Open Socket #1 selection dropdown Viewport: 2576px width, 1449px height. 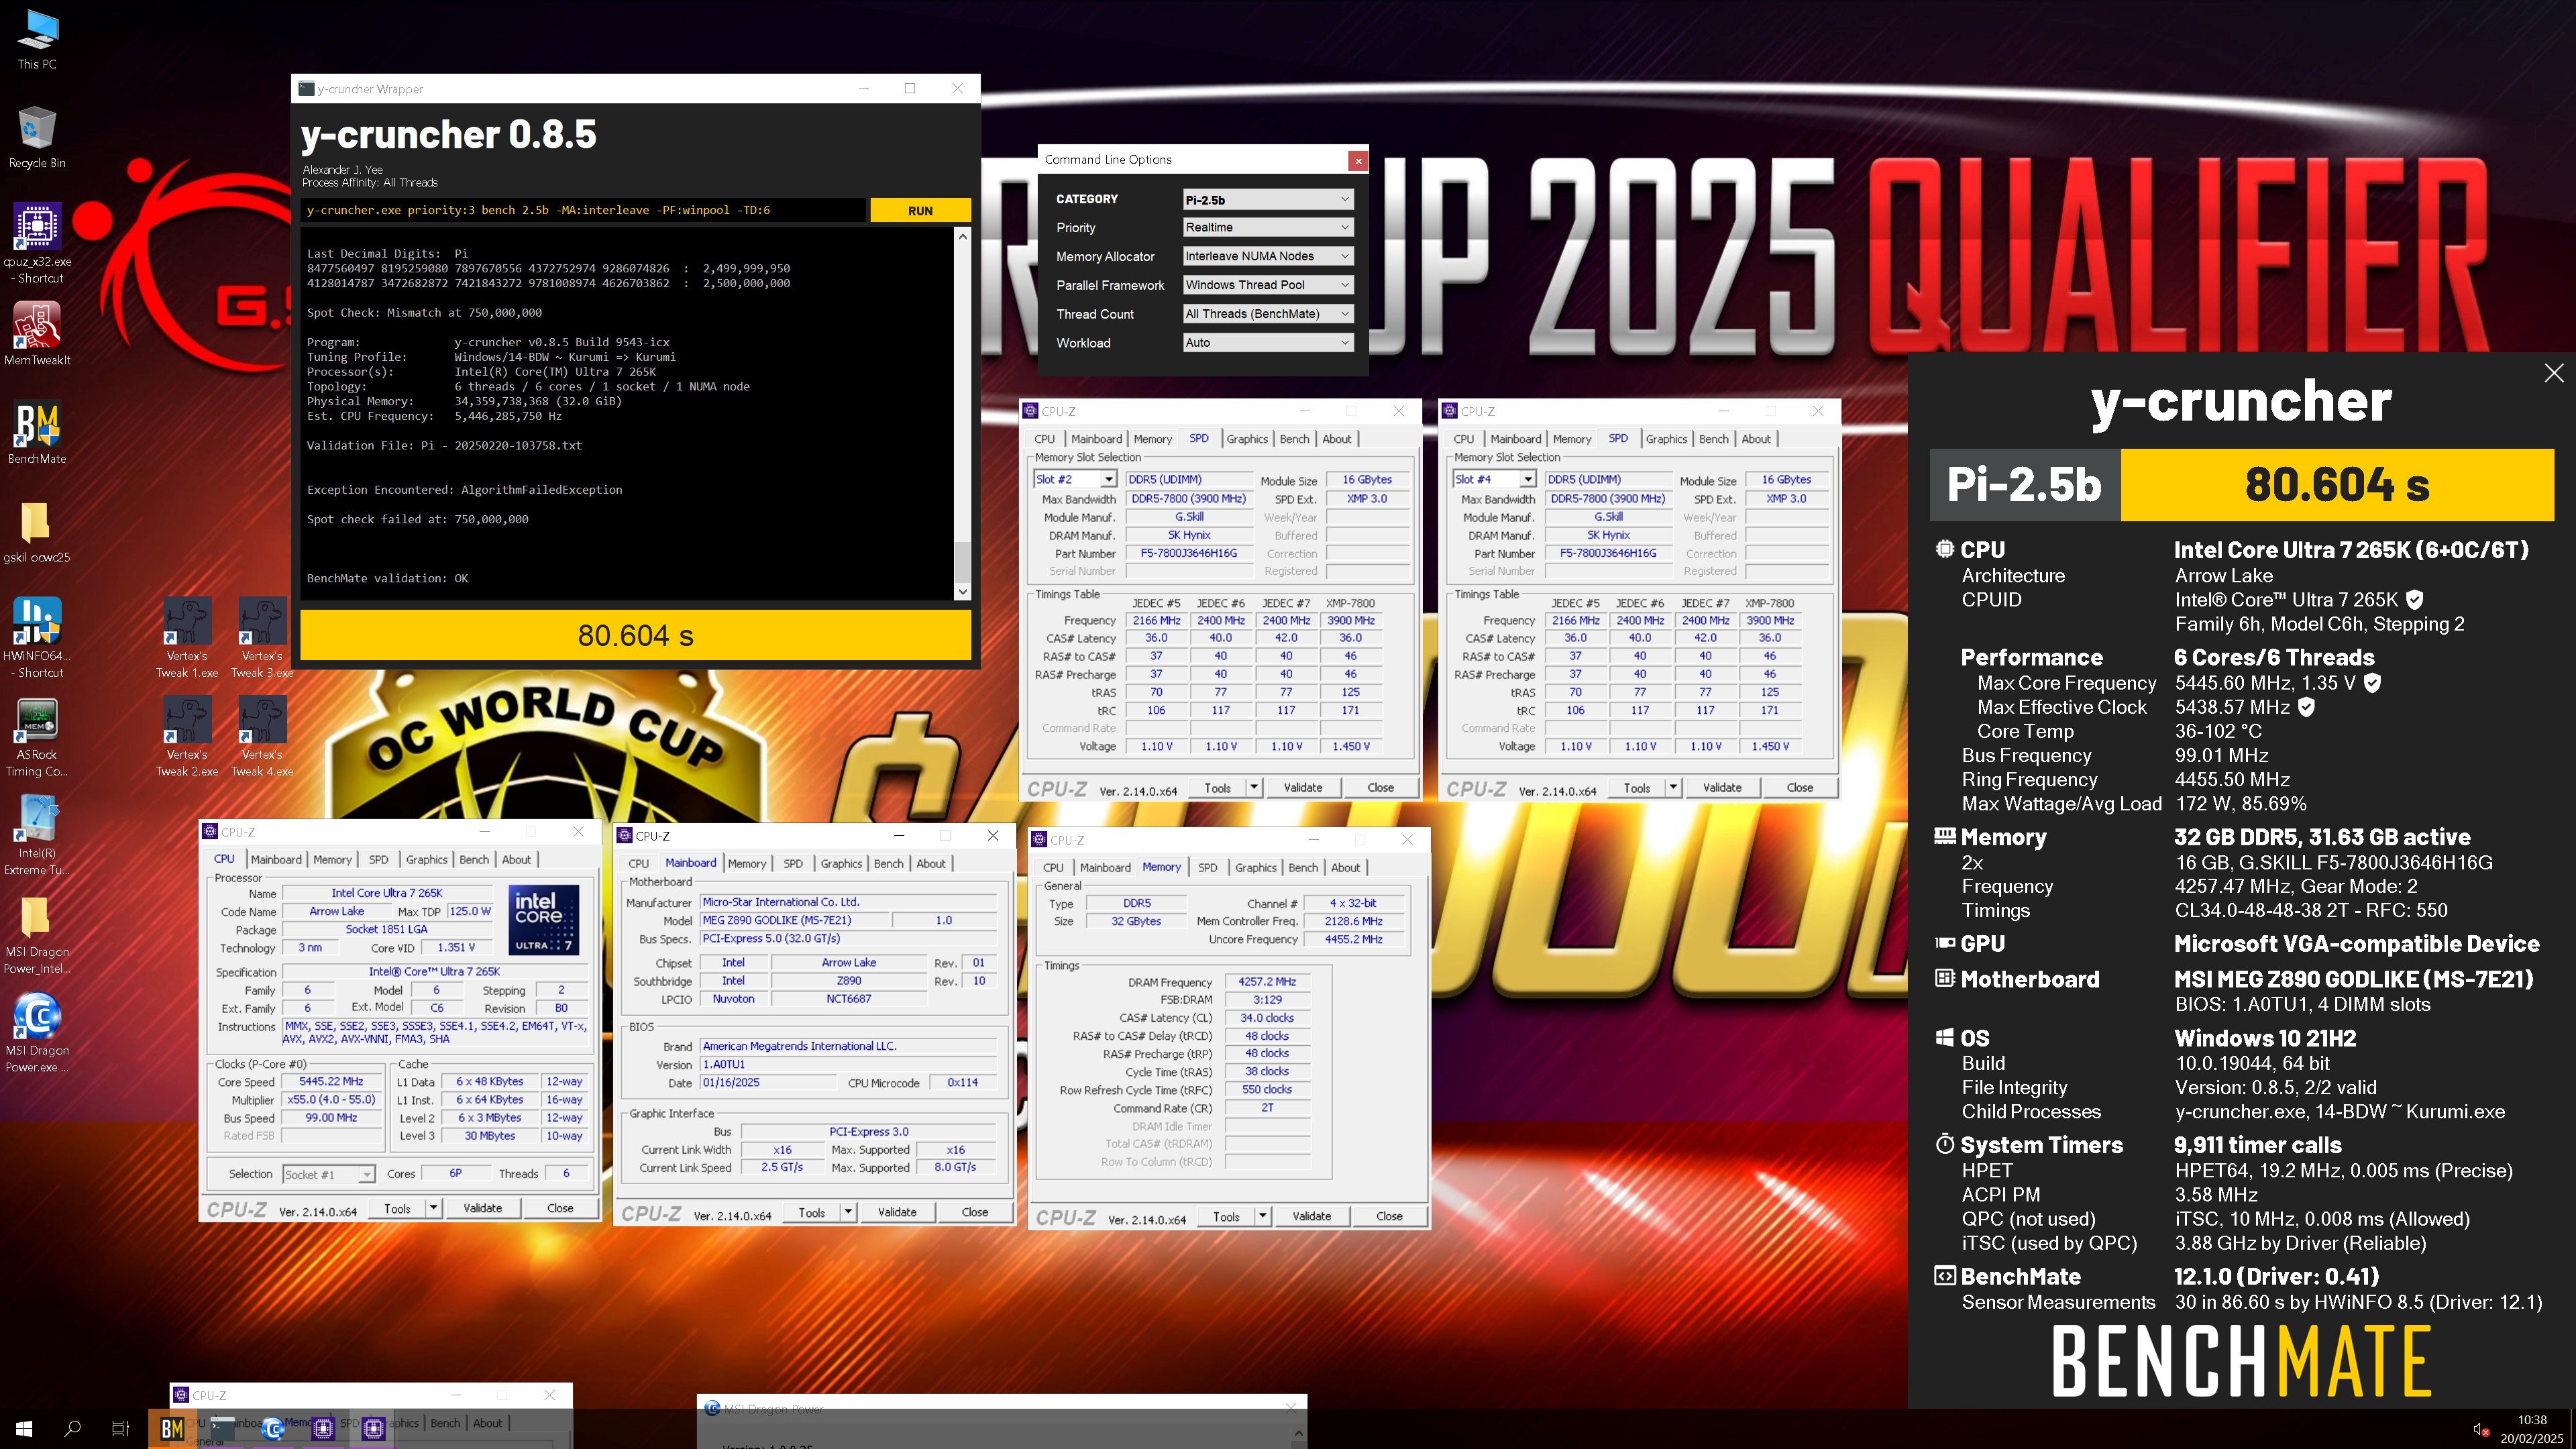click(328, 1174)
